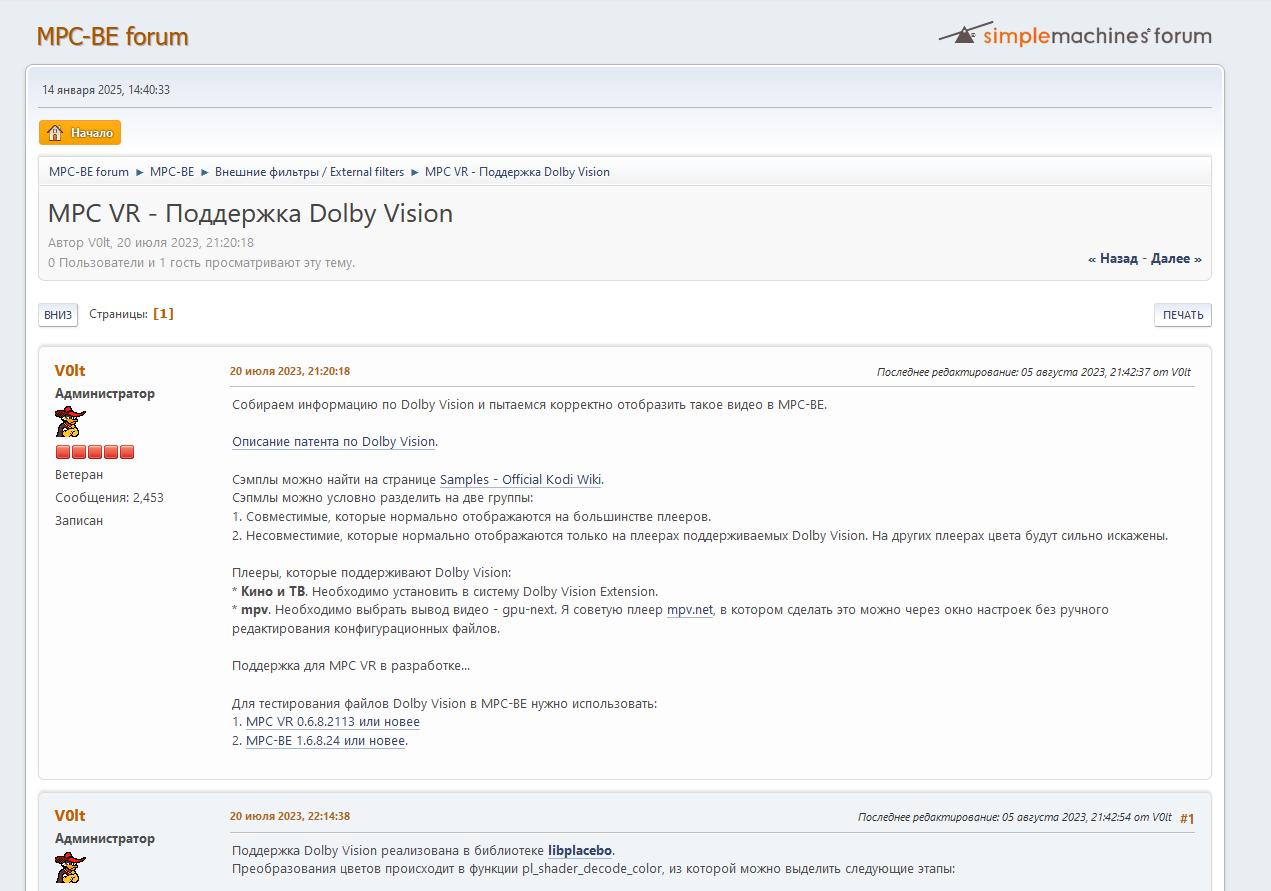Click the home icon in Начало button

pyautogui.click(x=55, y=132)
